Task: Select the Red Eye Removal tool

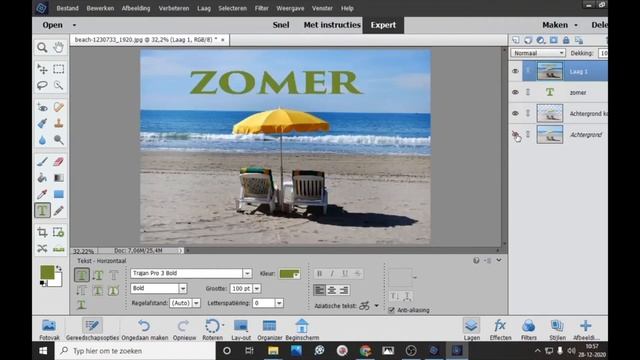Action: click(x=42, y=107)
